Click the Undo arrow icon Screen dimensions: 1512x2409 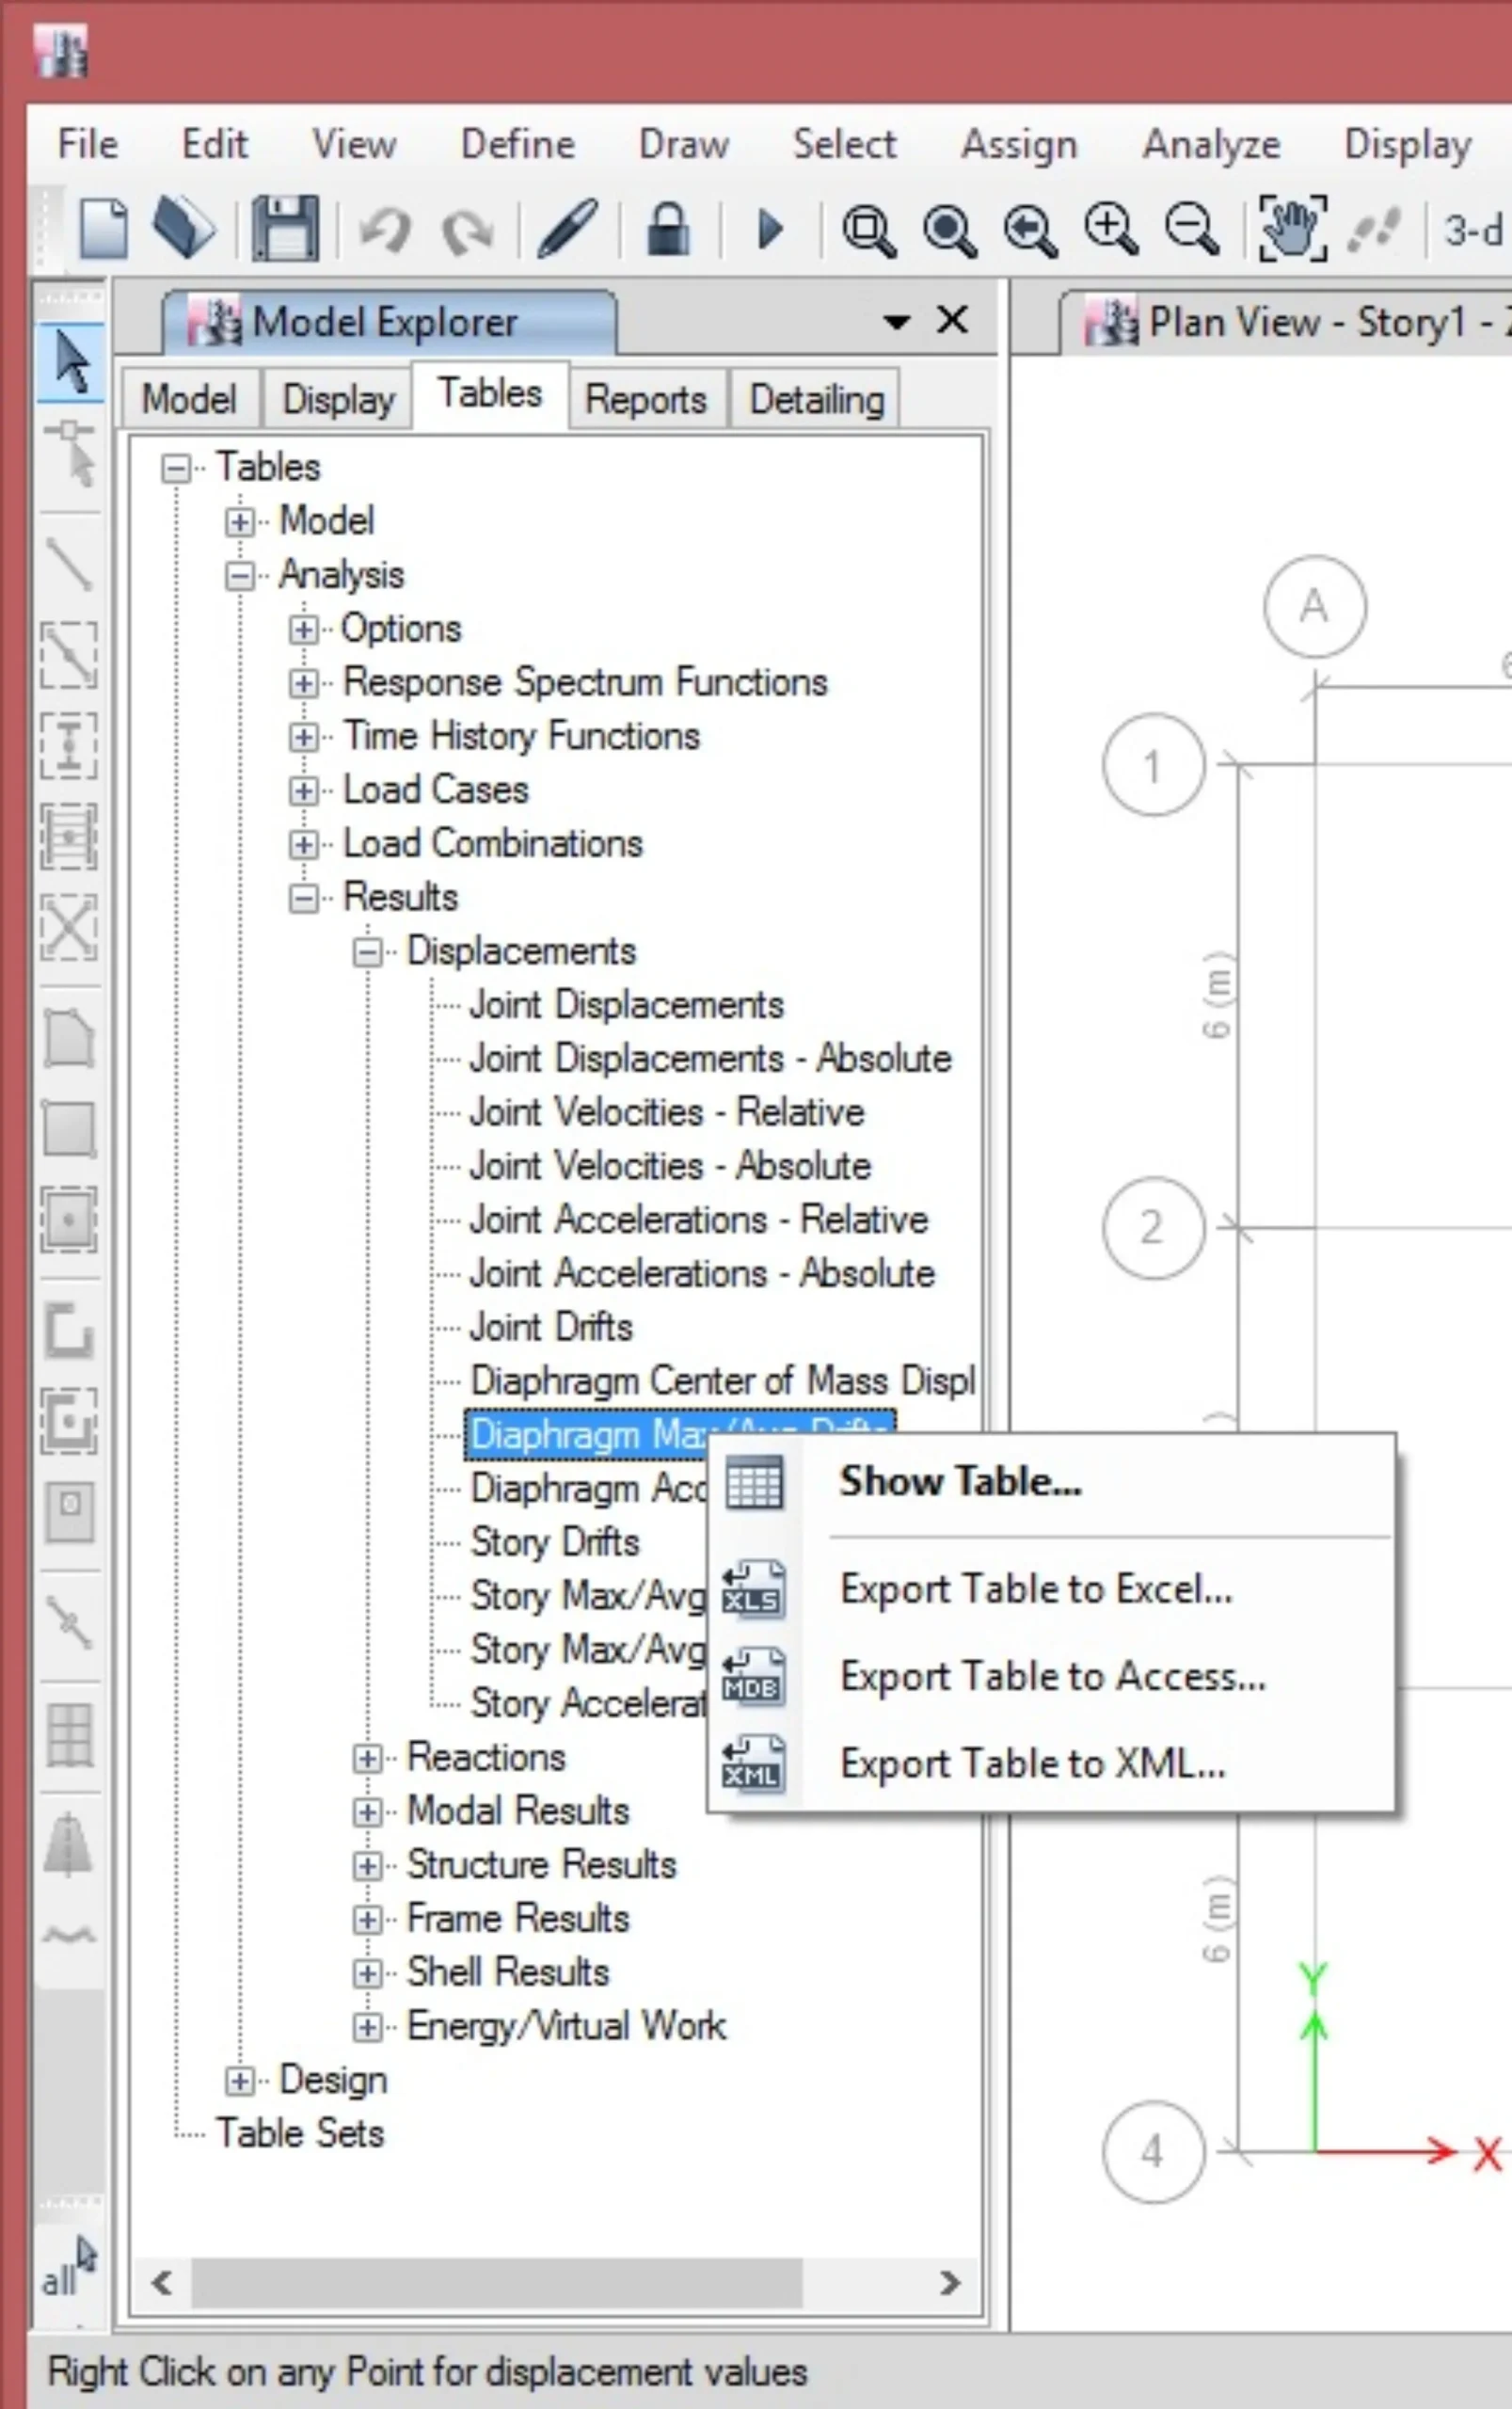coord(385,231)
